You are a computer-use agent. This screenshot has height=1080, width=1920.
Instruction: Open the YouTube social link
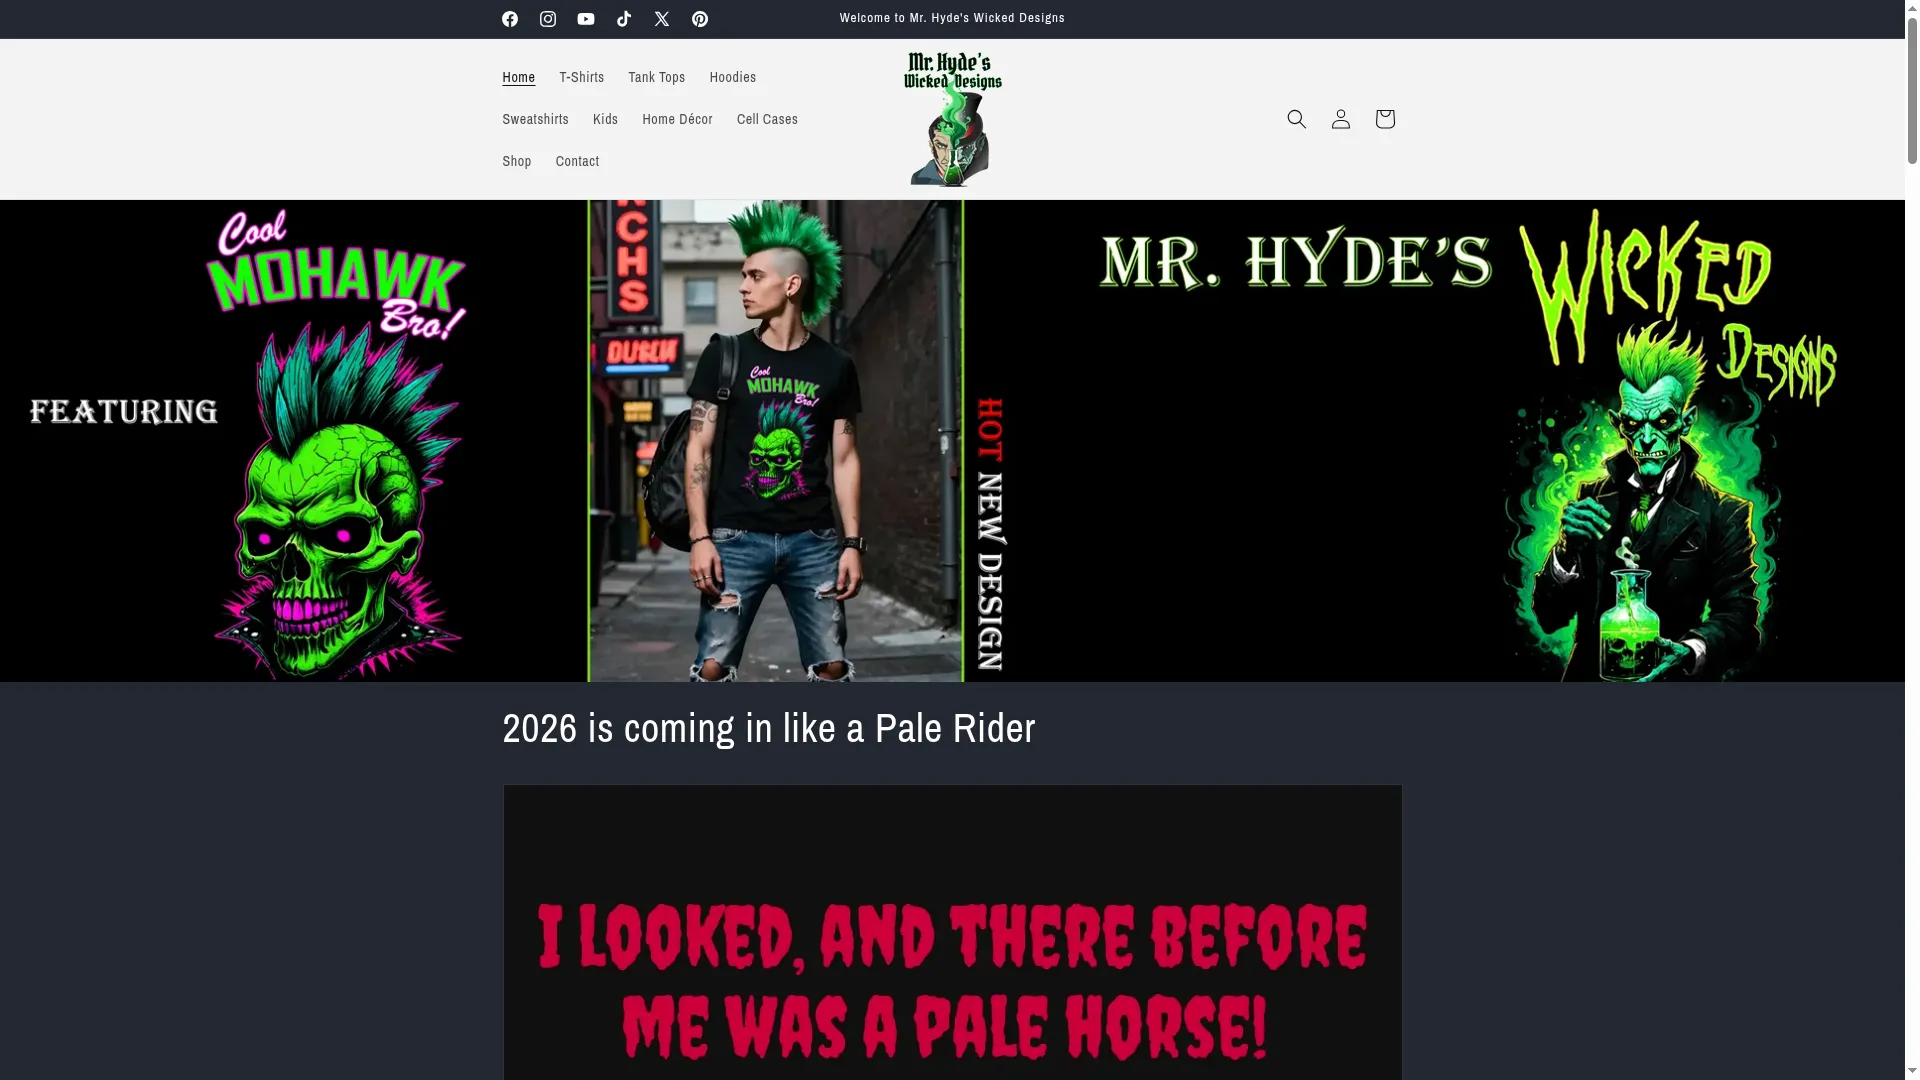point(586,19)
